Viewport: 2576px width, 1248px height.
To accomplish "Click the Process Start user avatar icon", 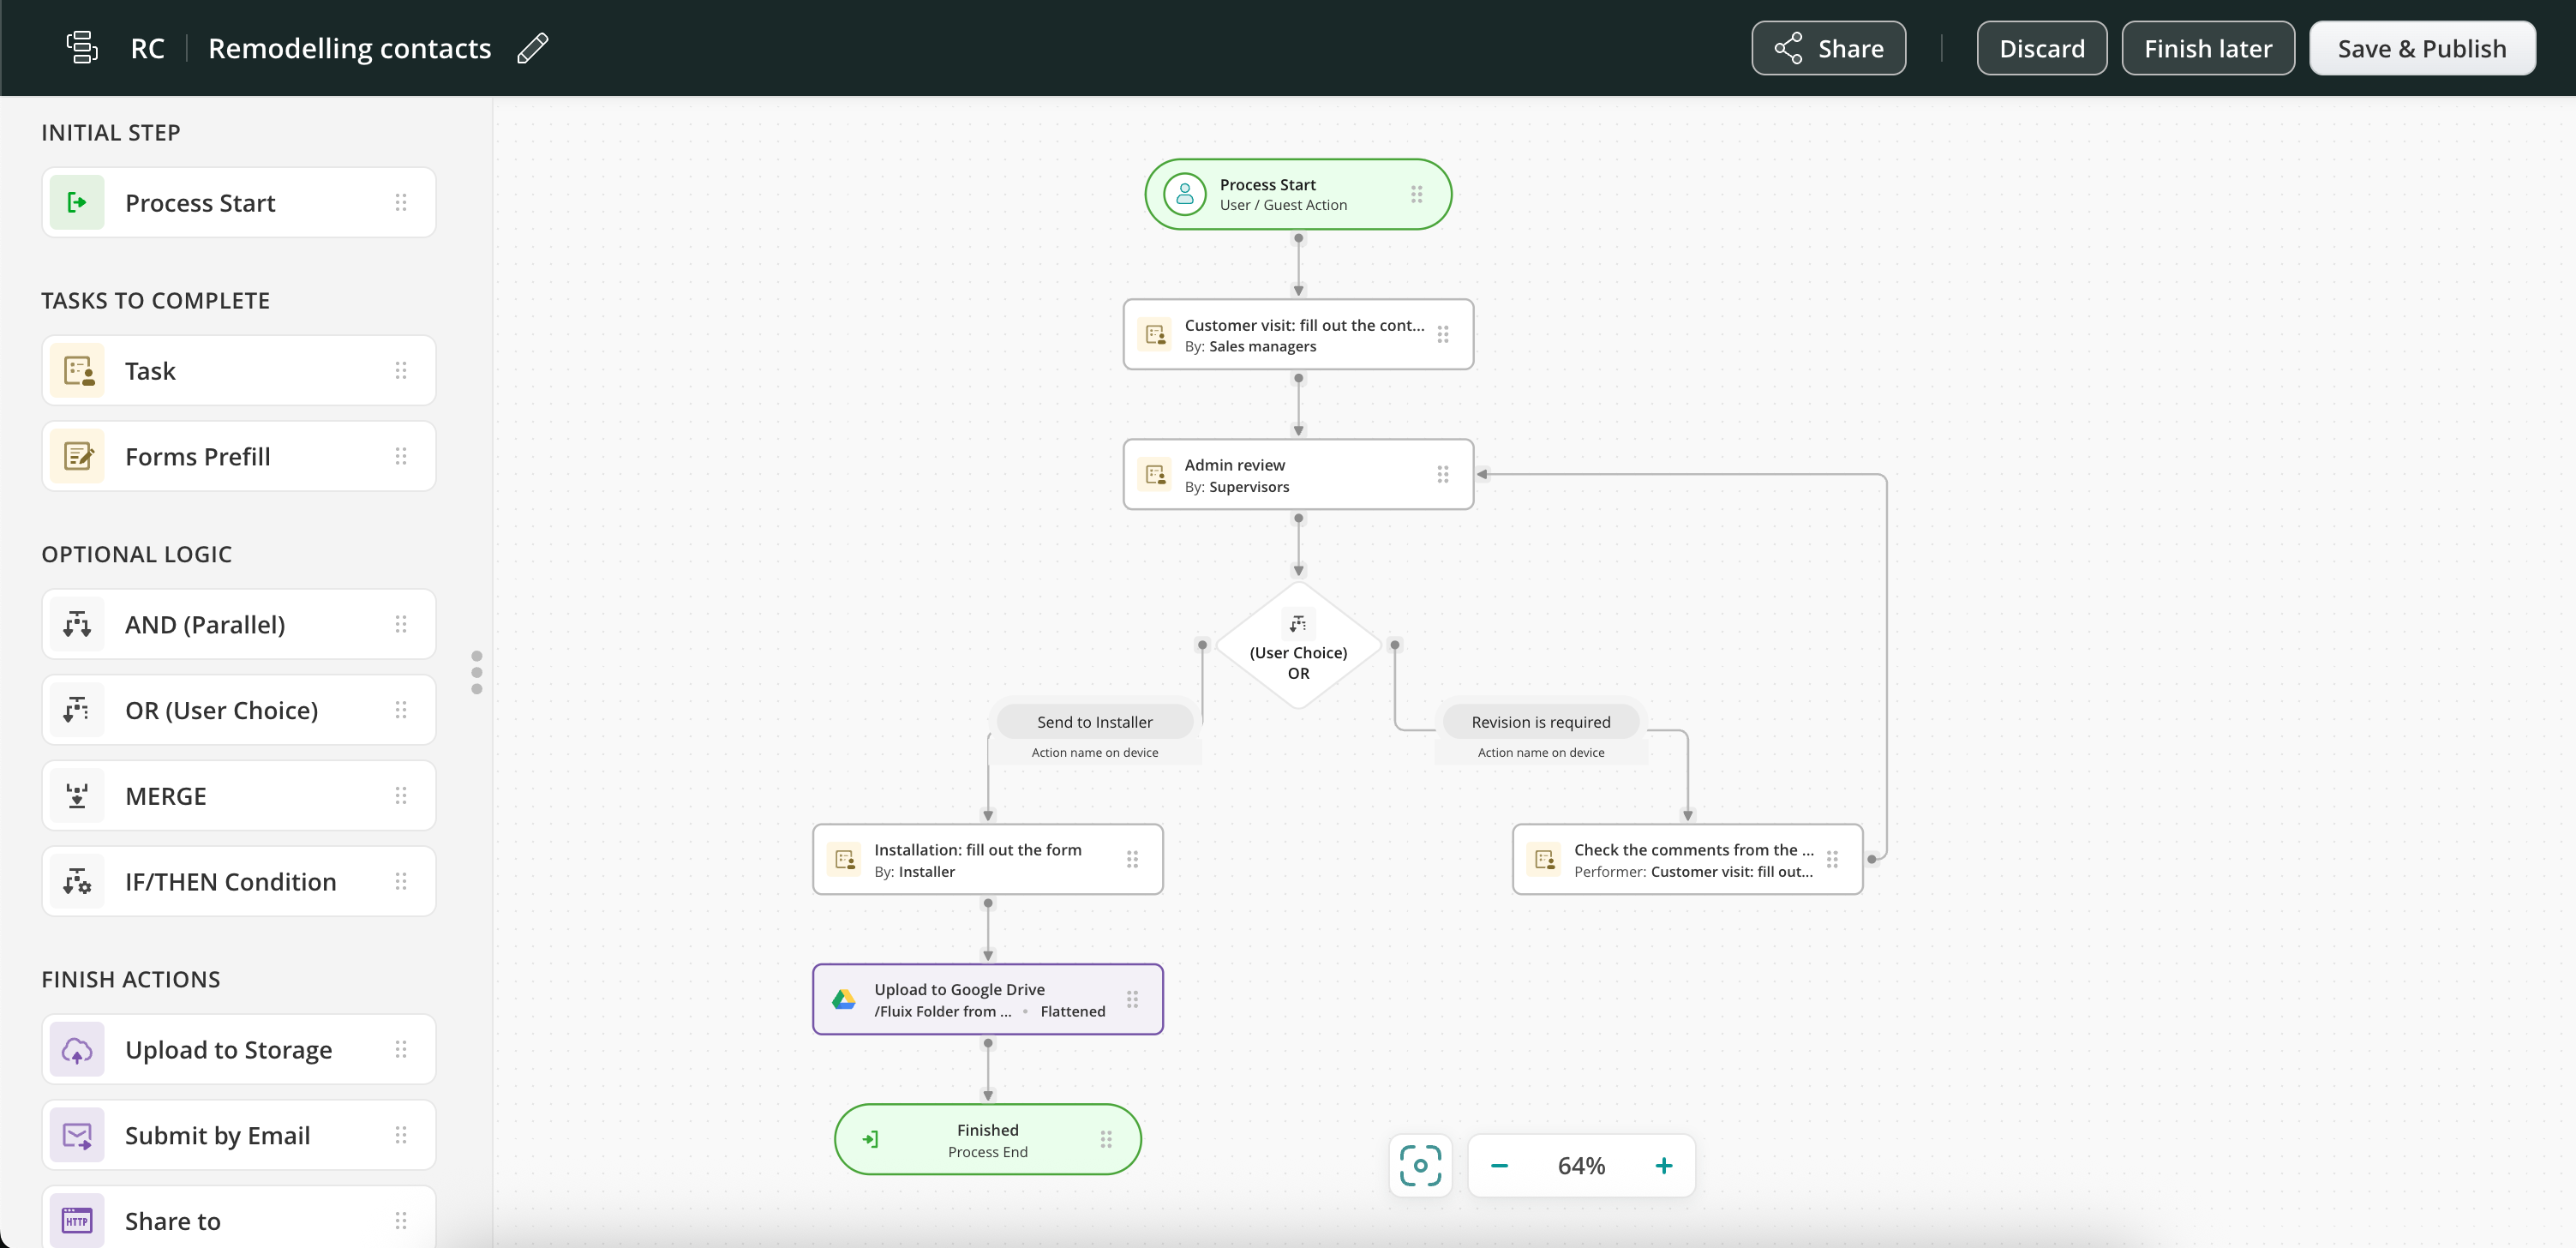I will coord(1185,194).
